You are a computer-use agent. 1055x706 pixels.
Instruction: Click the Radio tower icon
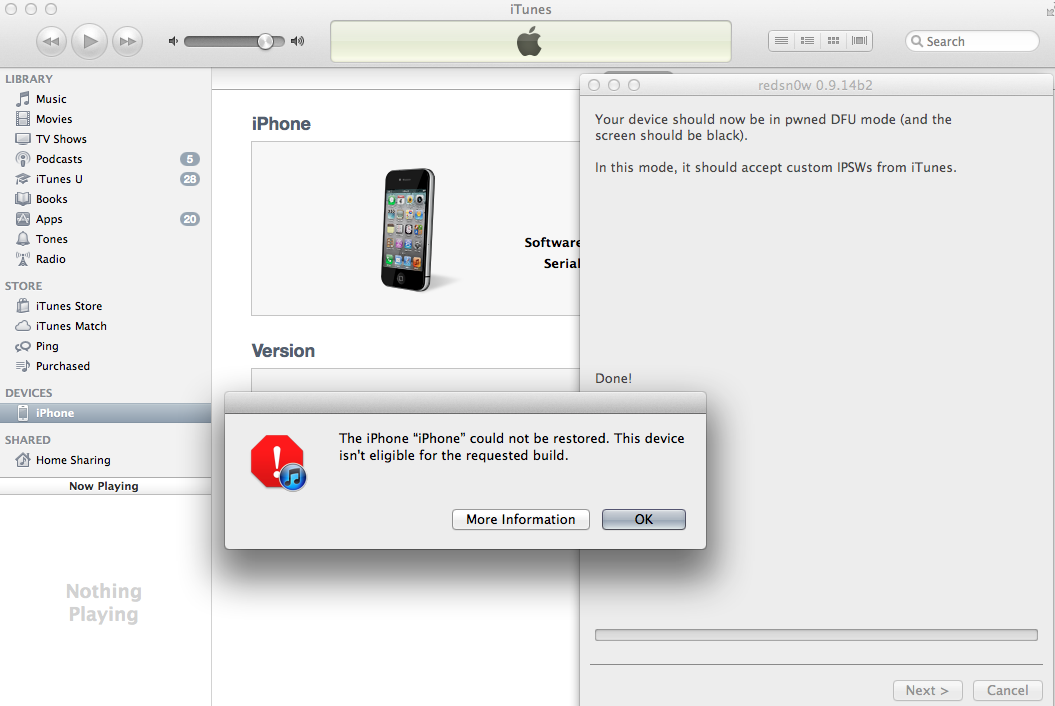23,259
